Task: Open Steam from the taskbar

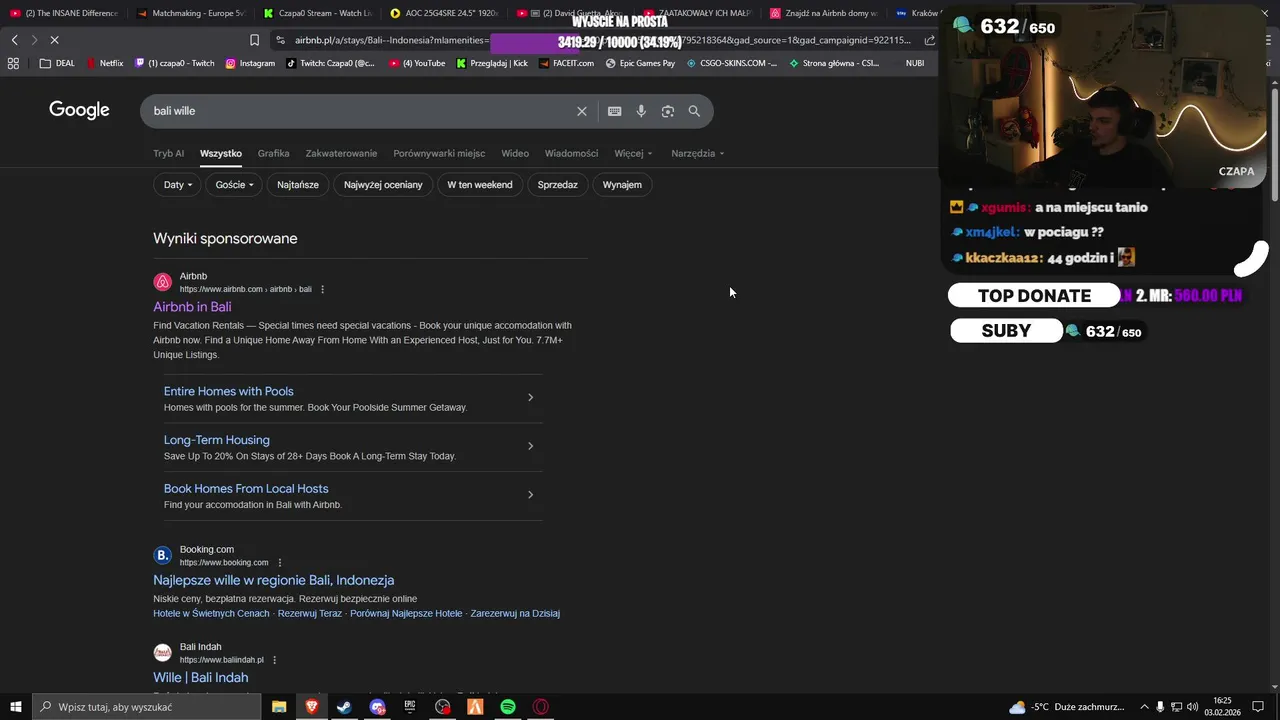Action: pyautogui.click(x=344, y=707)
